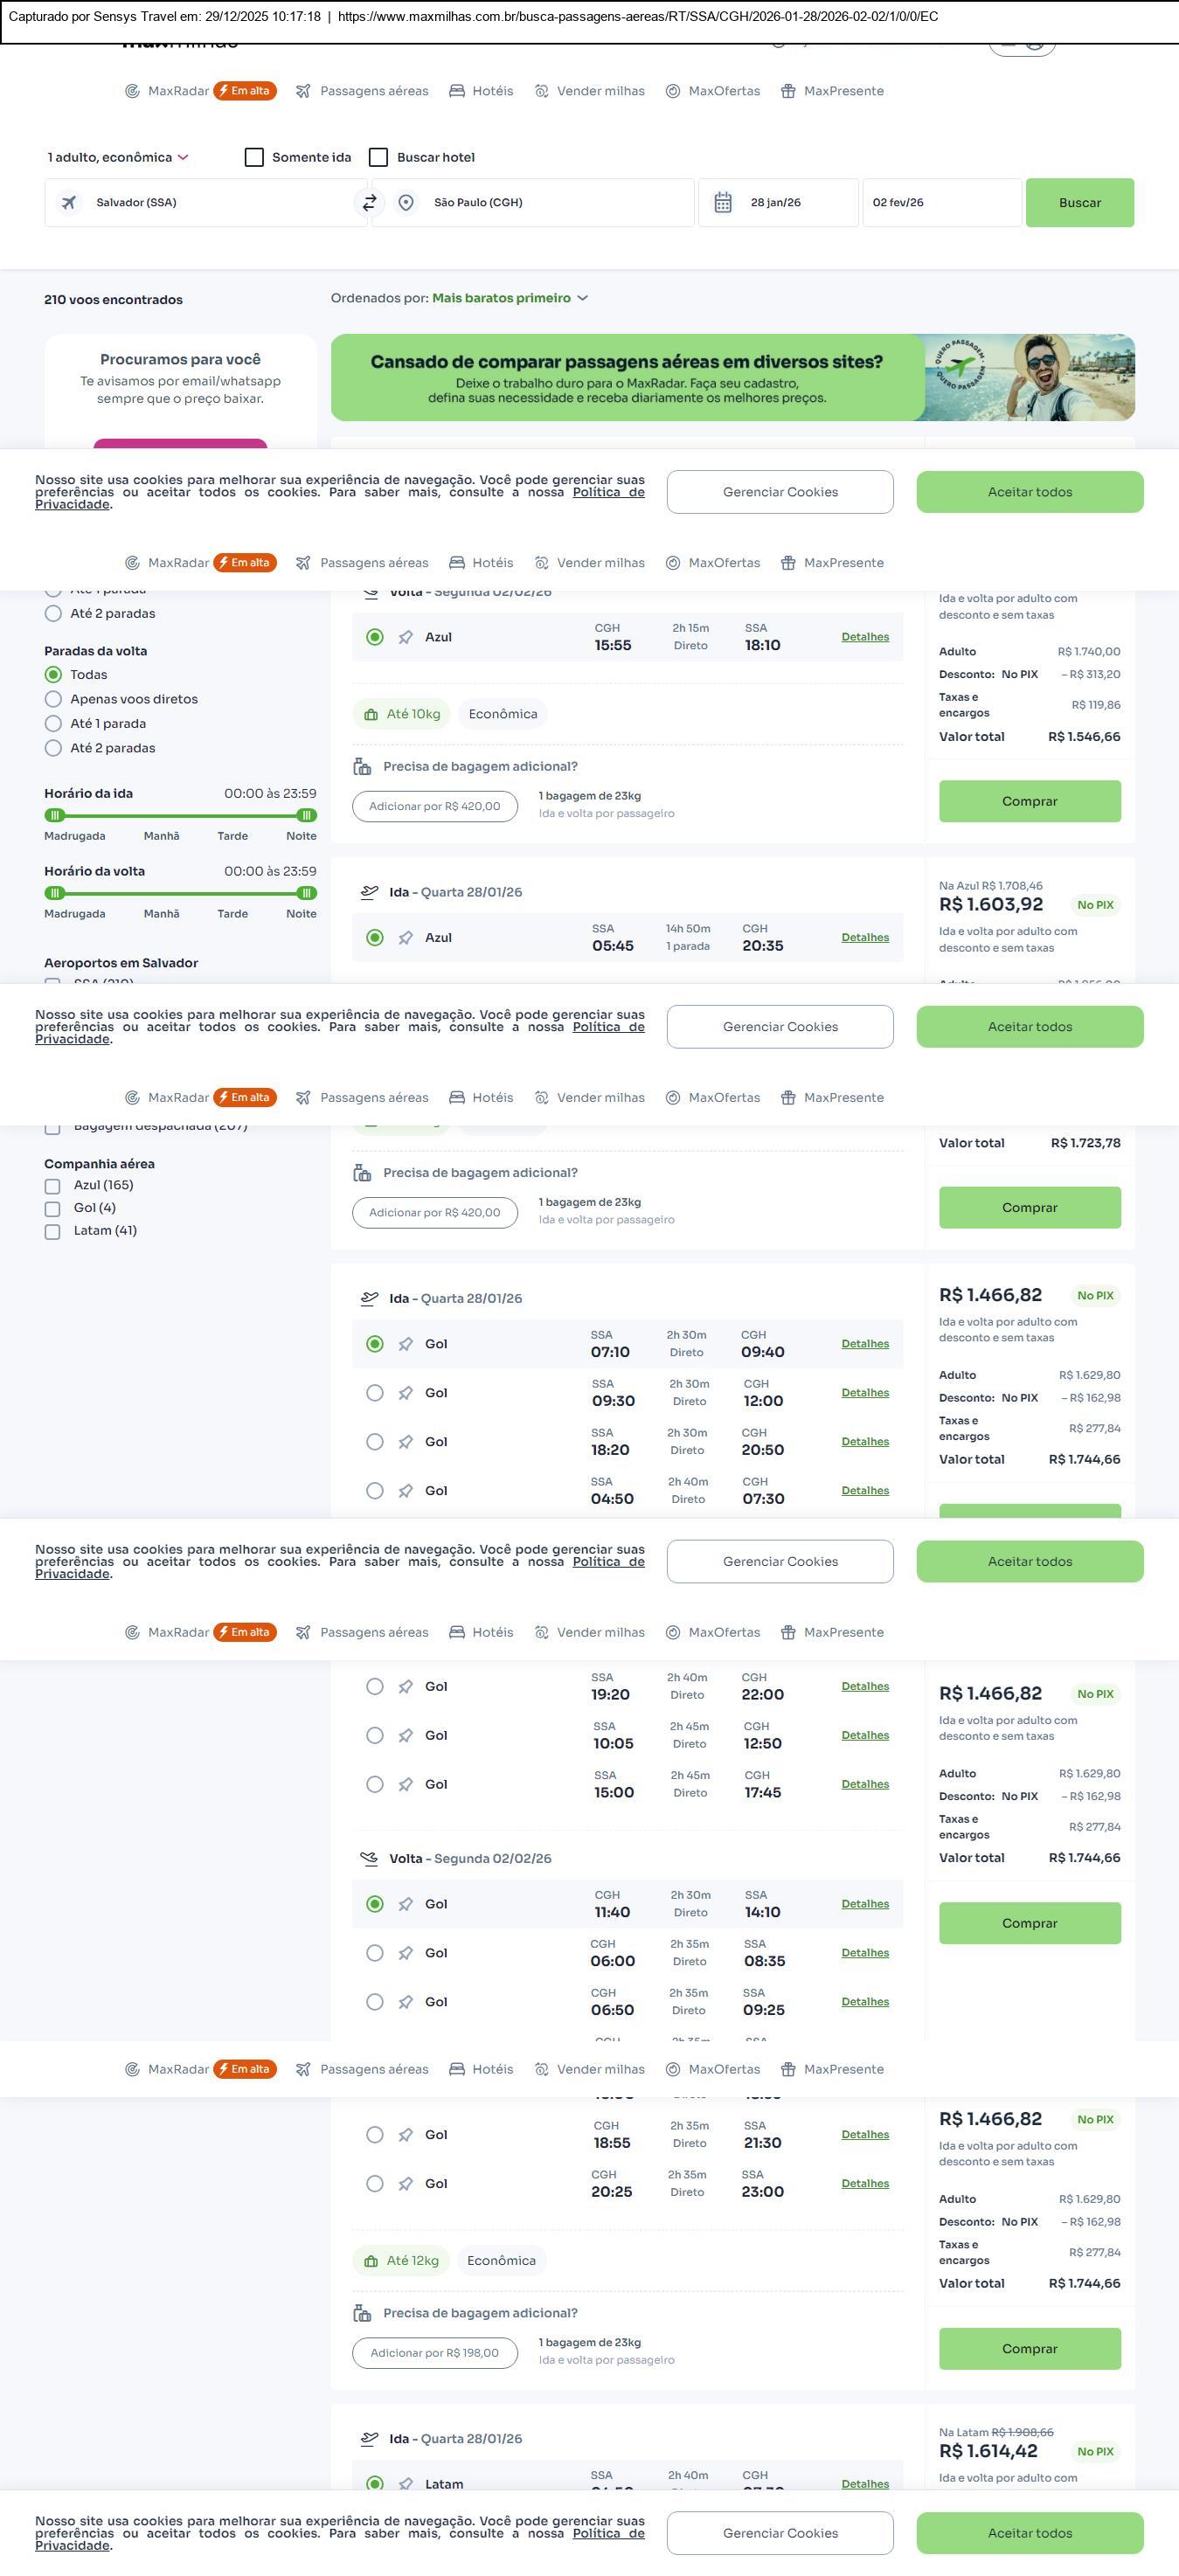The width and height of the screenshot is (1179, 2576).
Task: Click 'Adicionar por R$ 198,00' baggage button
Action: click(x=434, y=2353)
